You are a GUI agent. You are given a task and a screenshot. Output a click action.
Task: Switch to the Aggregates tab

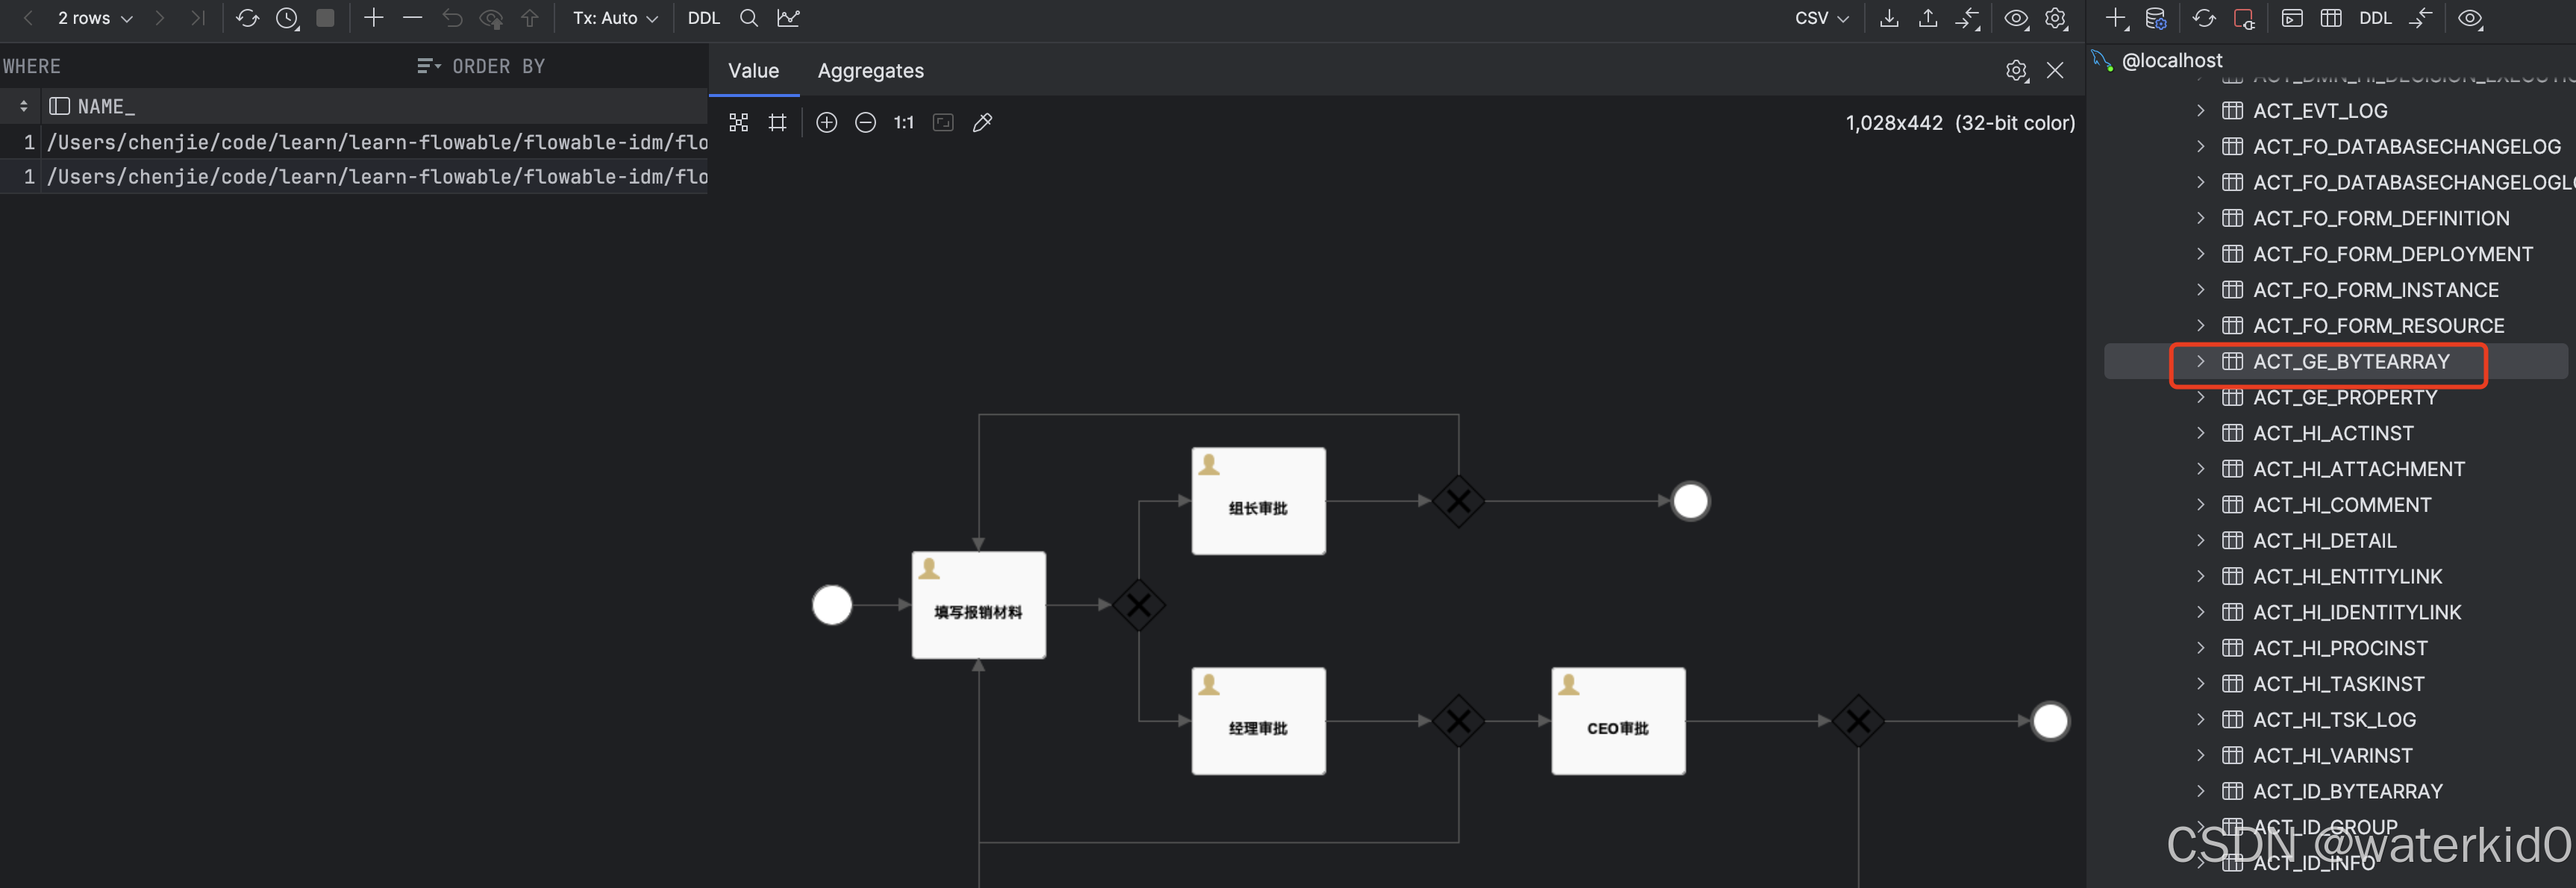click(870, 71)
